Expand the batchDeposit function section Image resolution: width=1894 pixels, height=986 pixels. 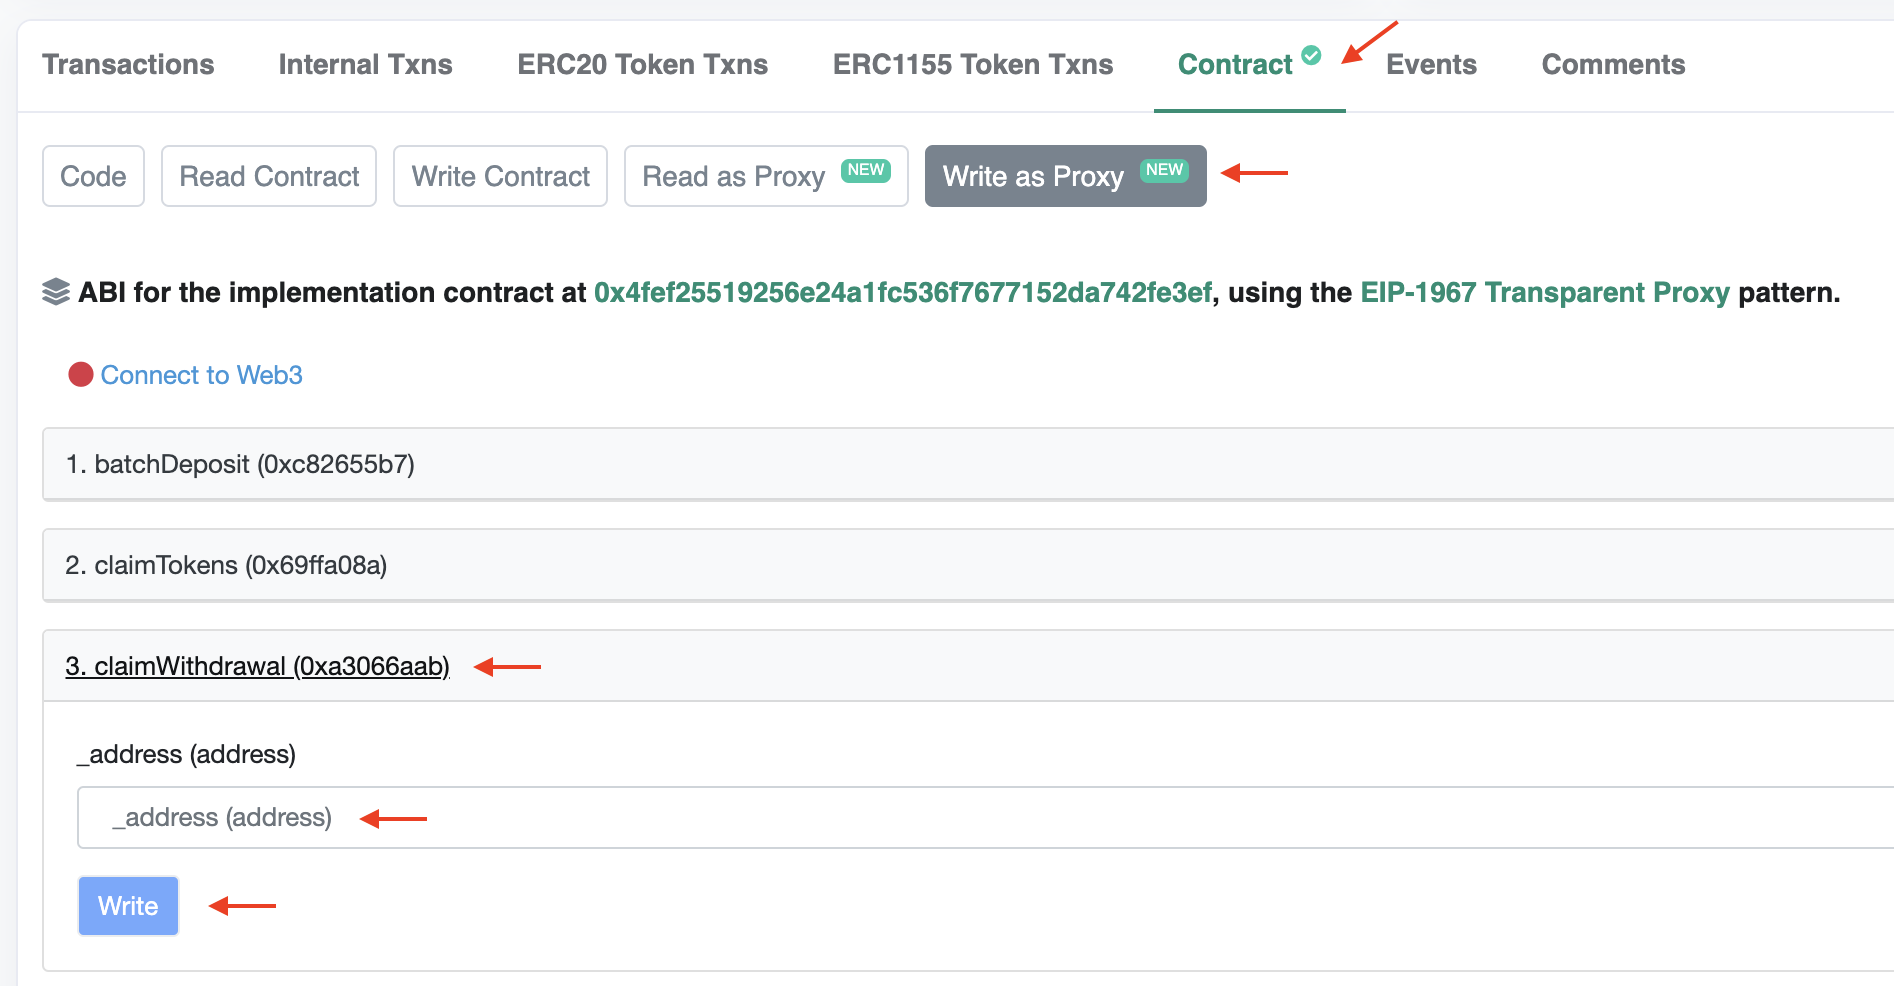(968, 464)
